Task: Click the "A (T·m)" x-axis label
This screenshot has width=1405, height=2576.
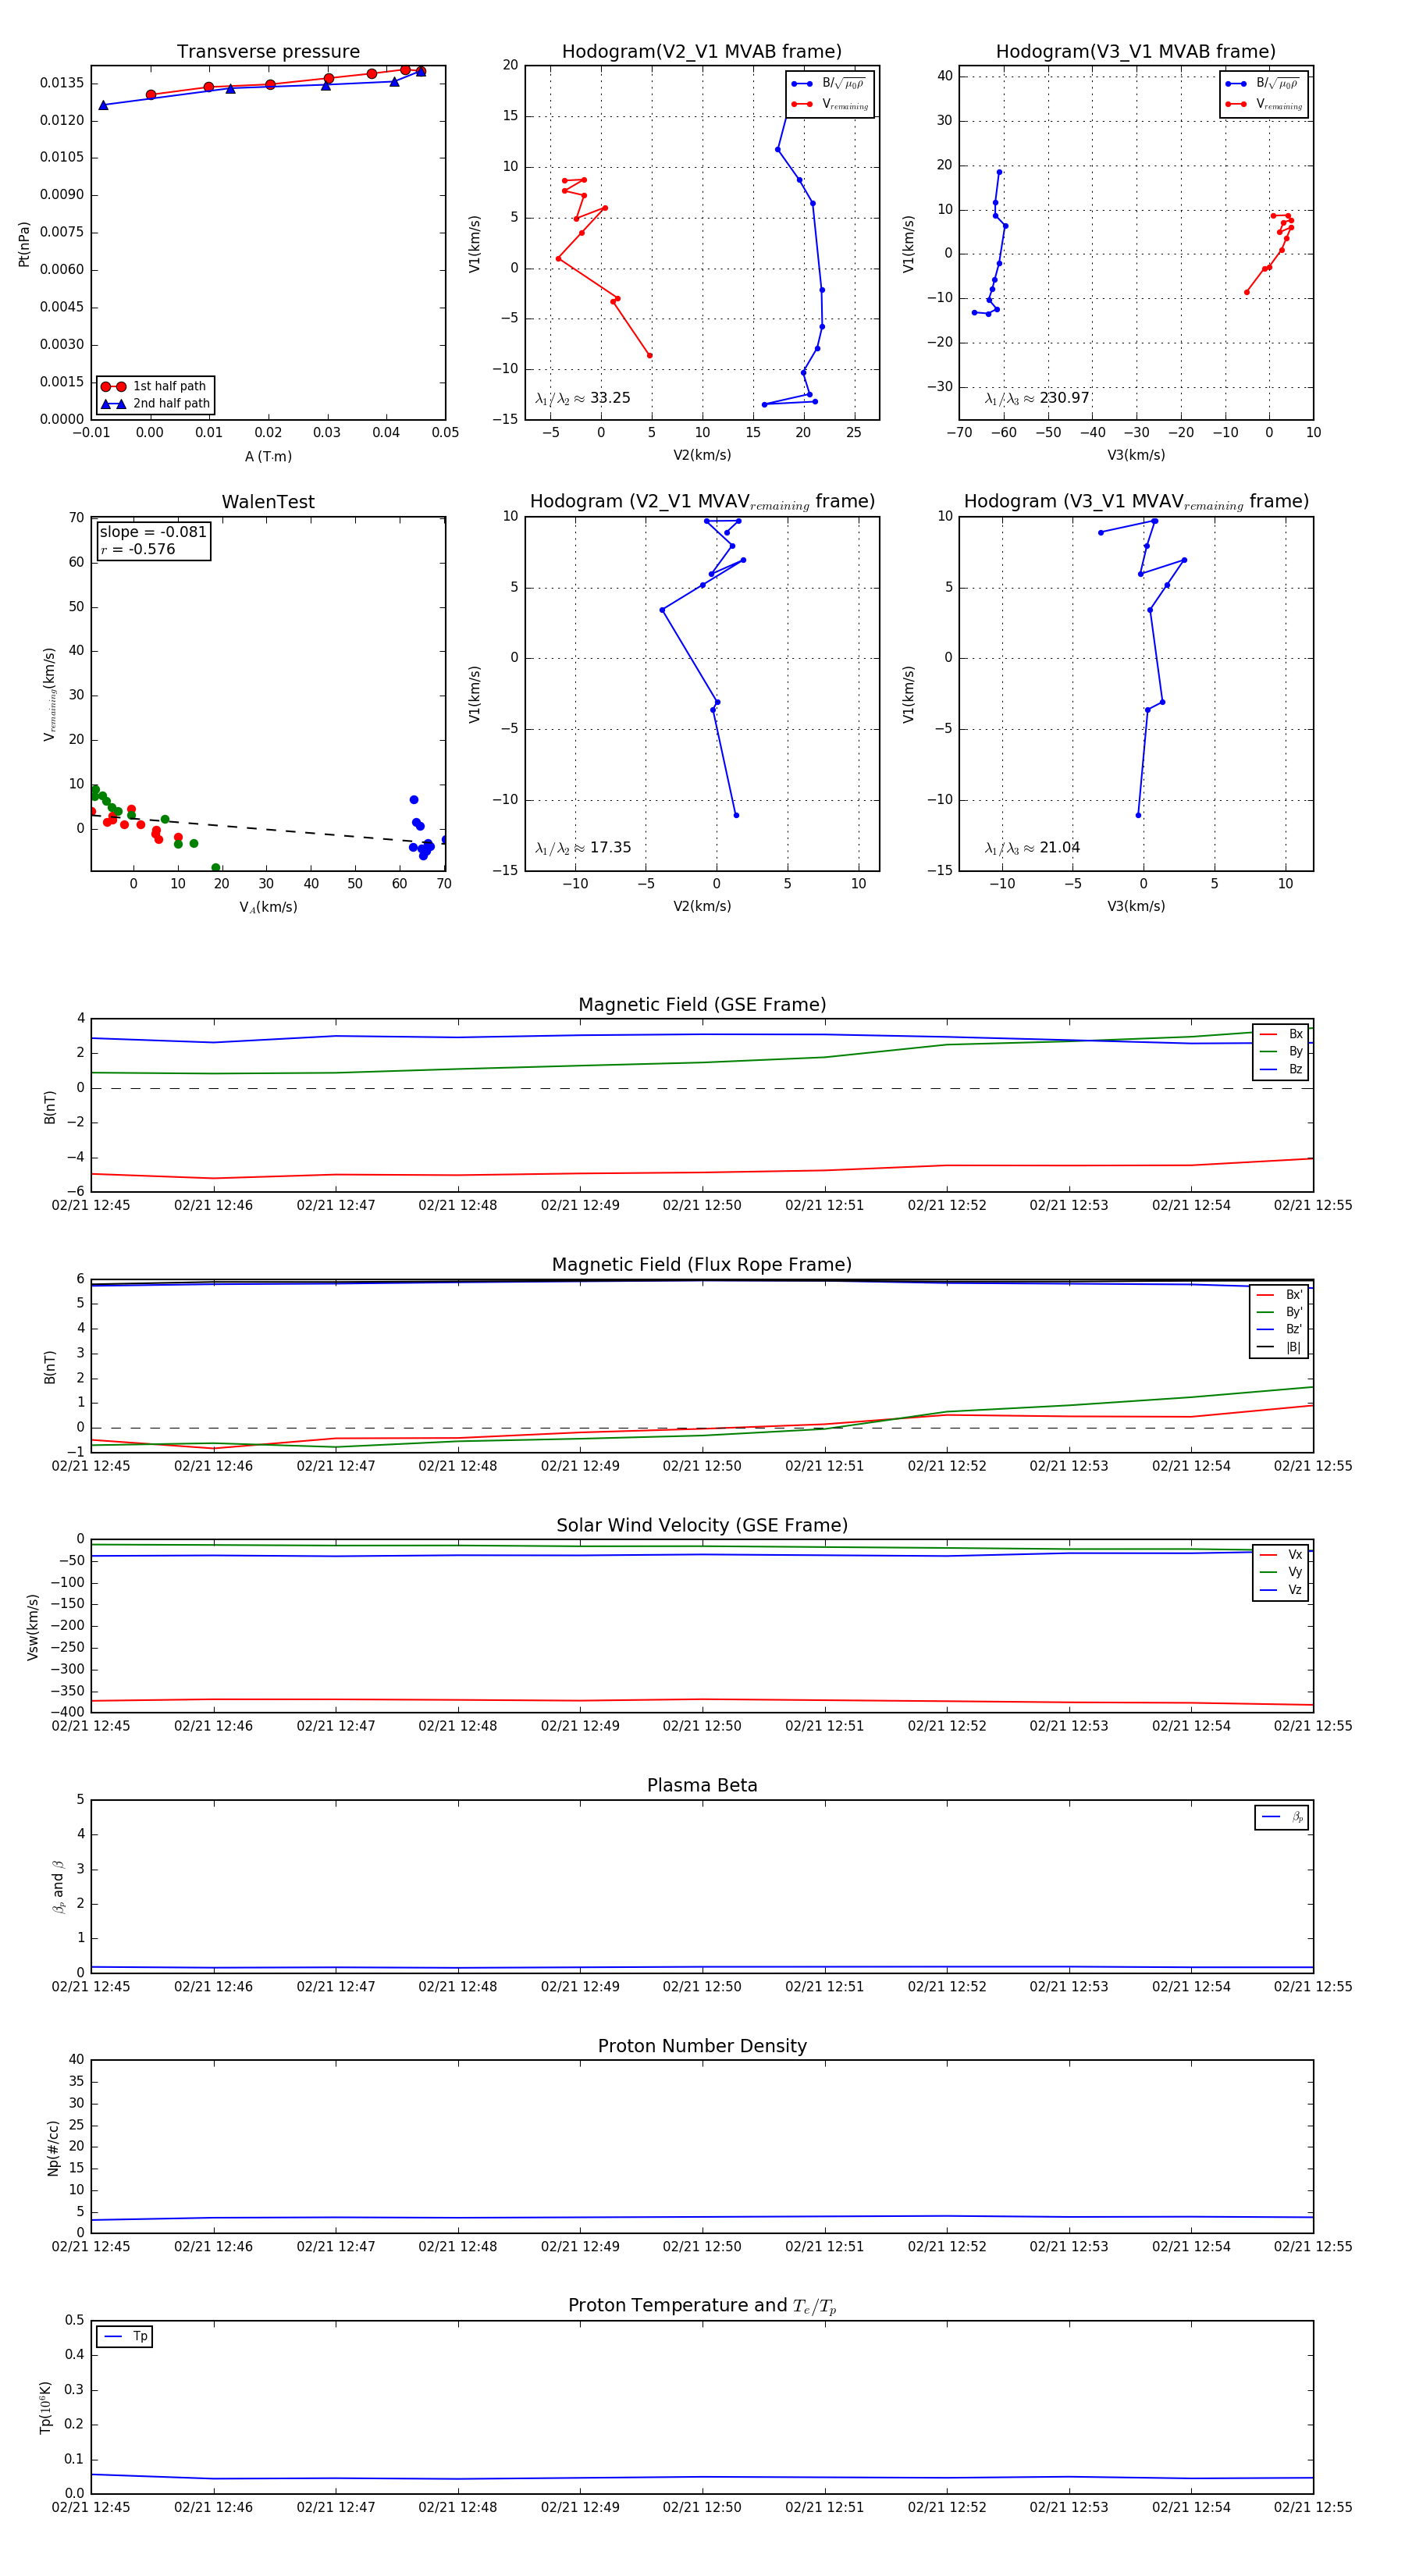Action: 268,457
